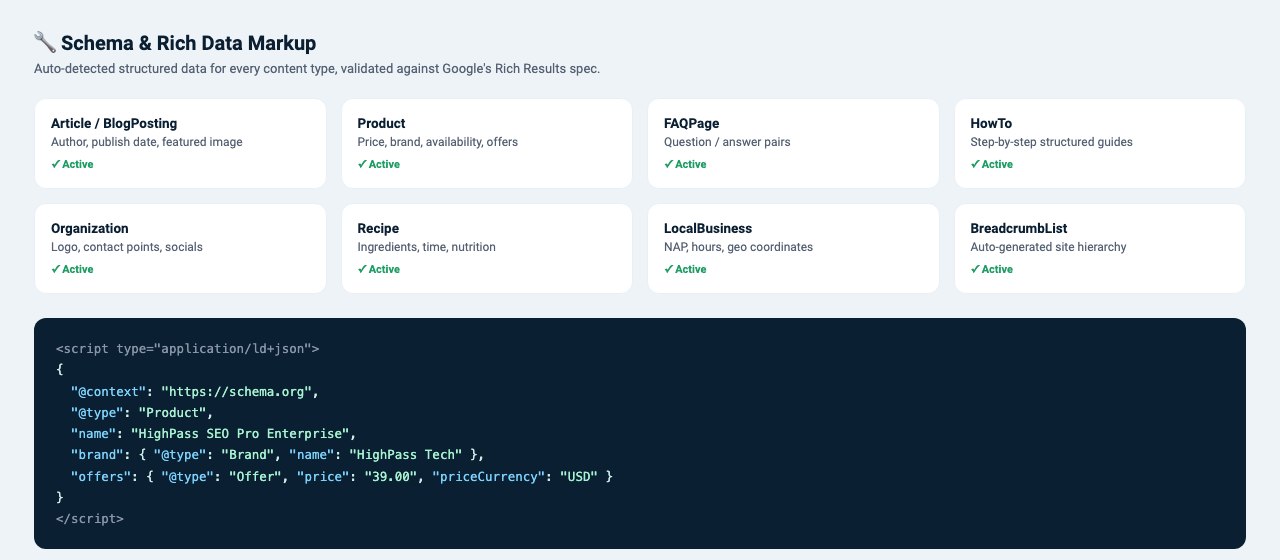The width and height of the screenshot is (1280, 560).
Task: Click Active status under FAQPage
Action: pyautogui.click(x=685, y=164)
